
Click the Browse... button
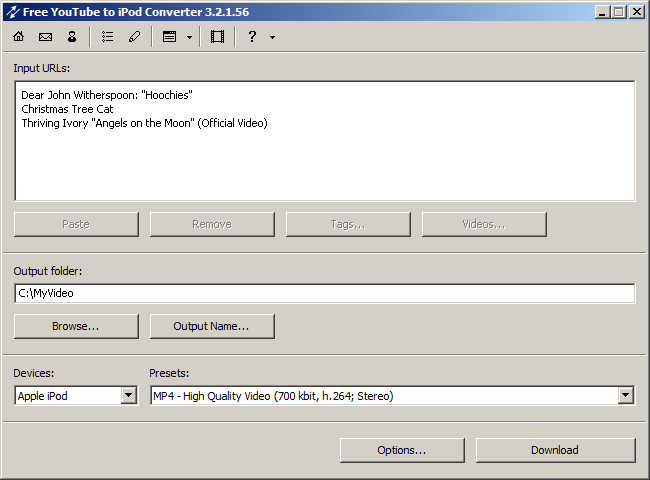pos(76,326)
